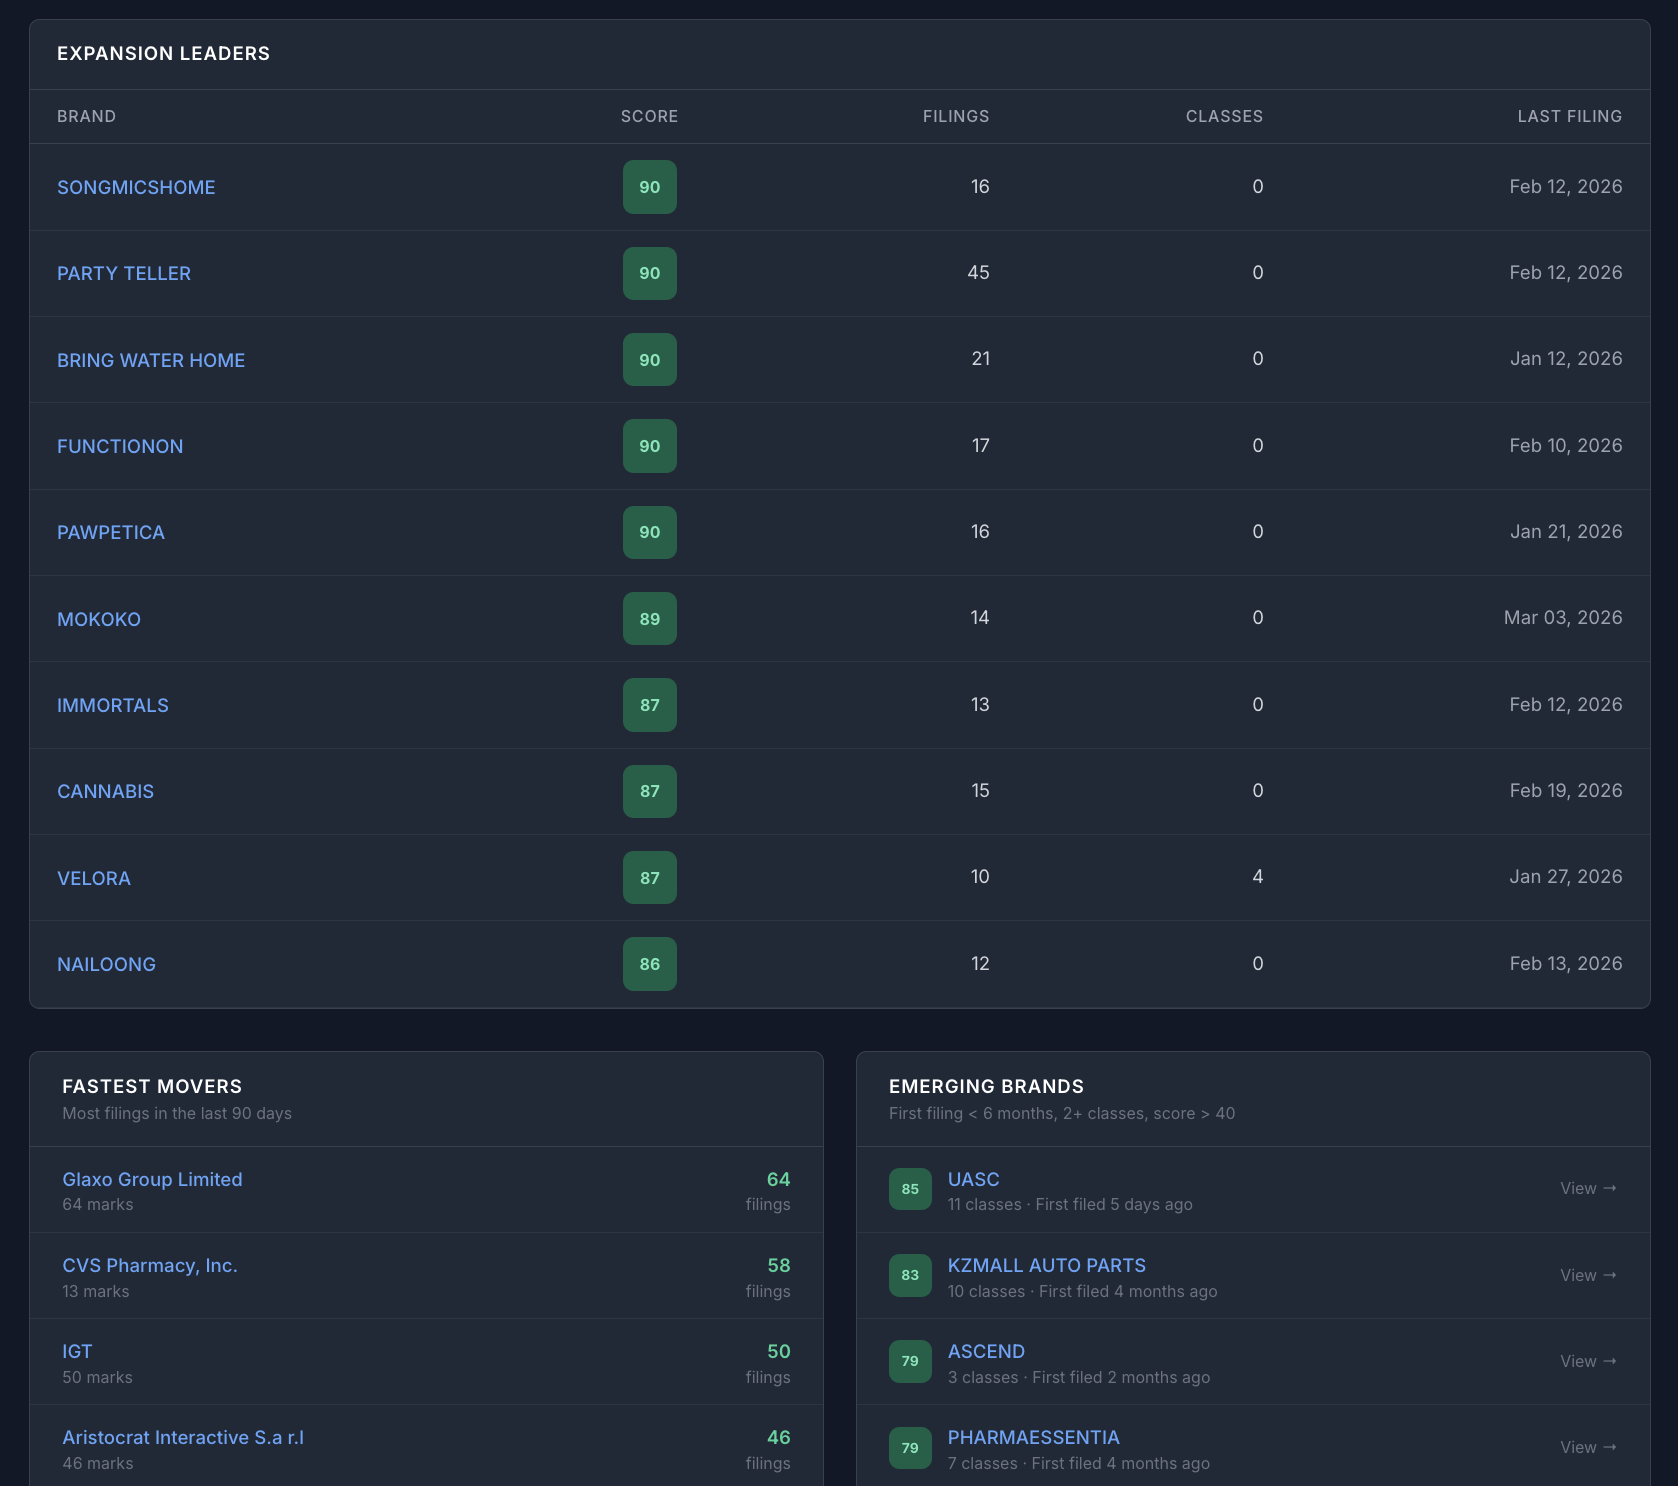This screenshot has width=1678, height=1486.
Task: Click View arrow for PHARMAESSENTIA
Action: coord(1589,1448)
